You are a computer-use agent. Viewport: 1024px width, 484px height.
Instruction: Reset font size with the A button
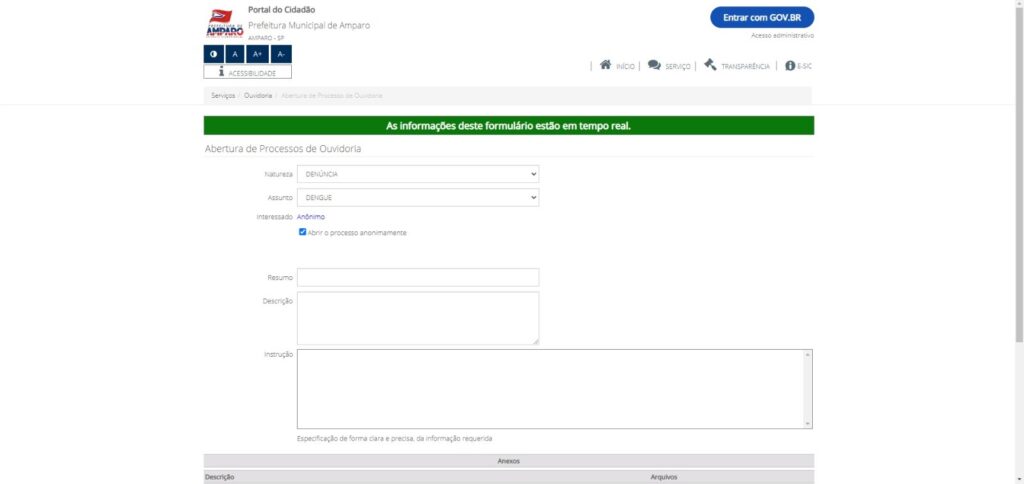[235, 54]
